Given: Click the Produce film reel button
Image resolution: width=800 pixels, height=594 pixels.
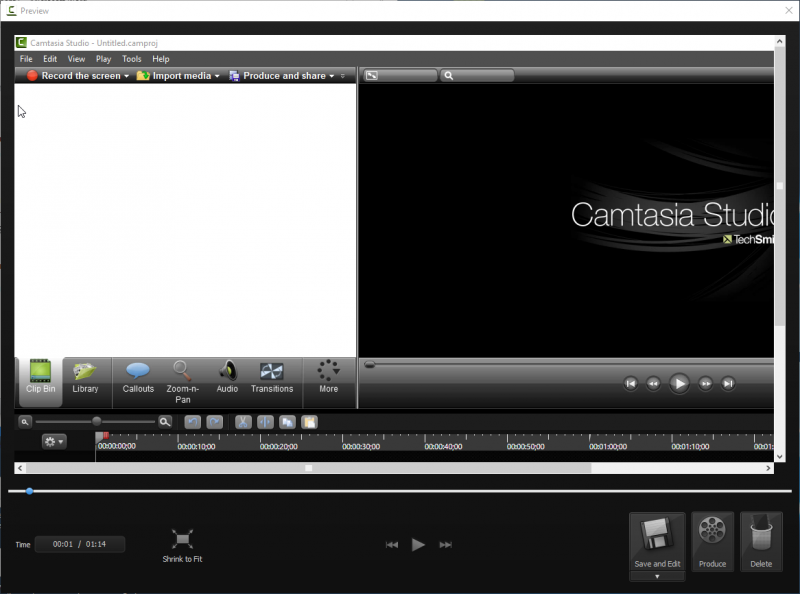Looking at the screenshot, I should (x=712, y=541).
